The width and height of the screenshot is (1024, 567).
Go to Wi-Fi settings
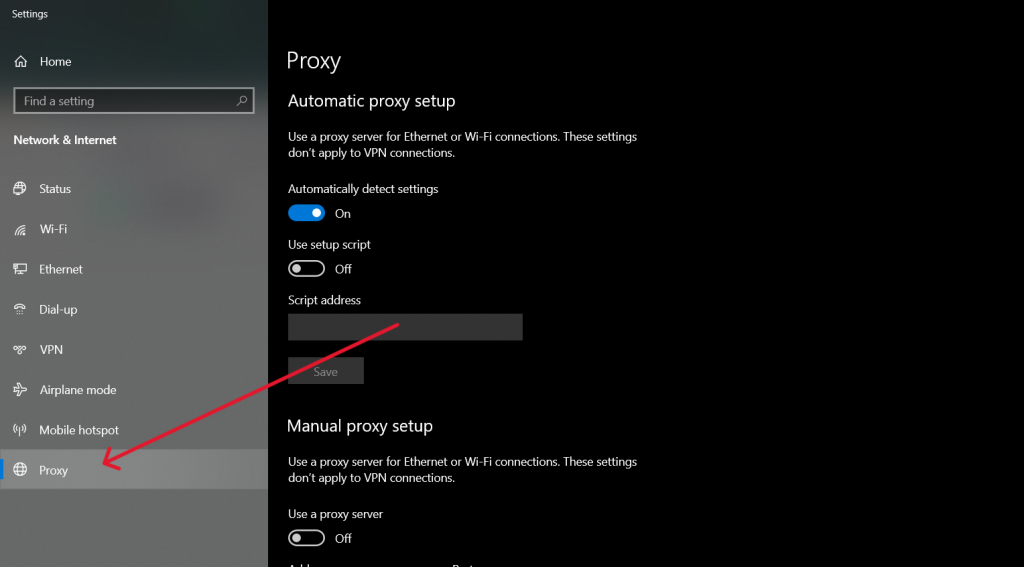134,229
